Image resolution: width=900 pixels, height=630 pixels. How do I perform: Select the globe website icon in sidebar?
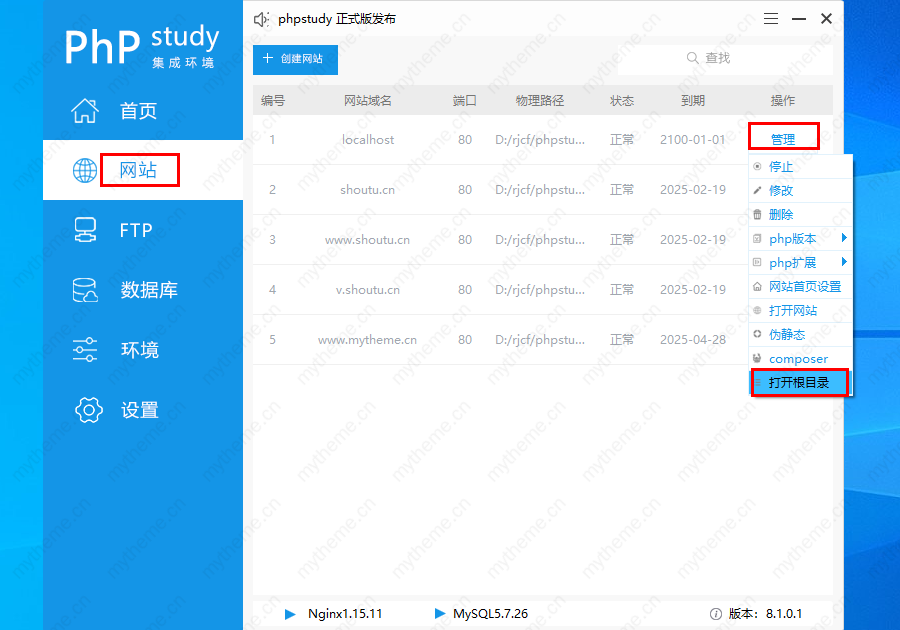click(85, 170)
